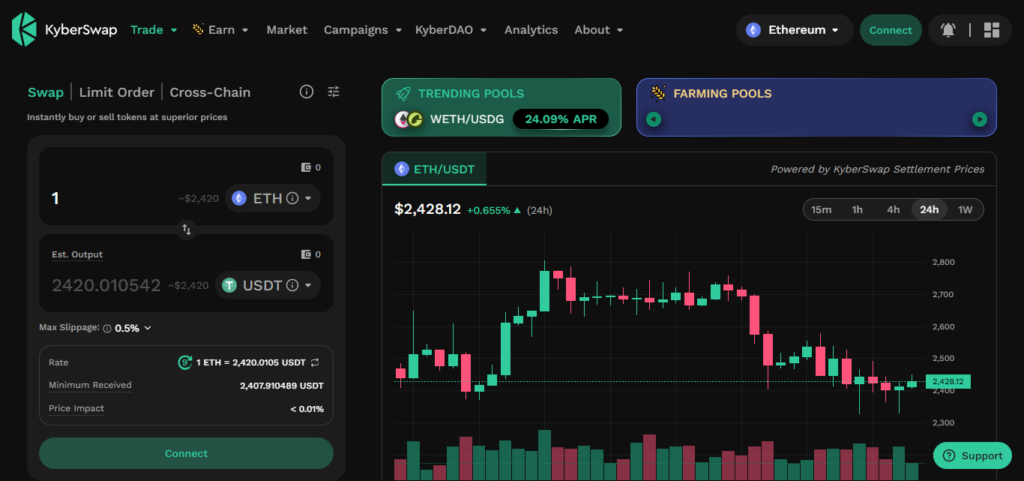Click the '2,407.910489 USDT' minimum received value
The height and width of the screenshot is (481, 1024).
281,386
